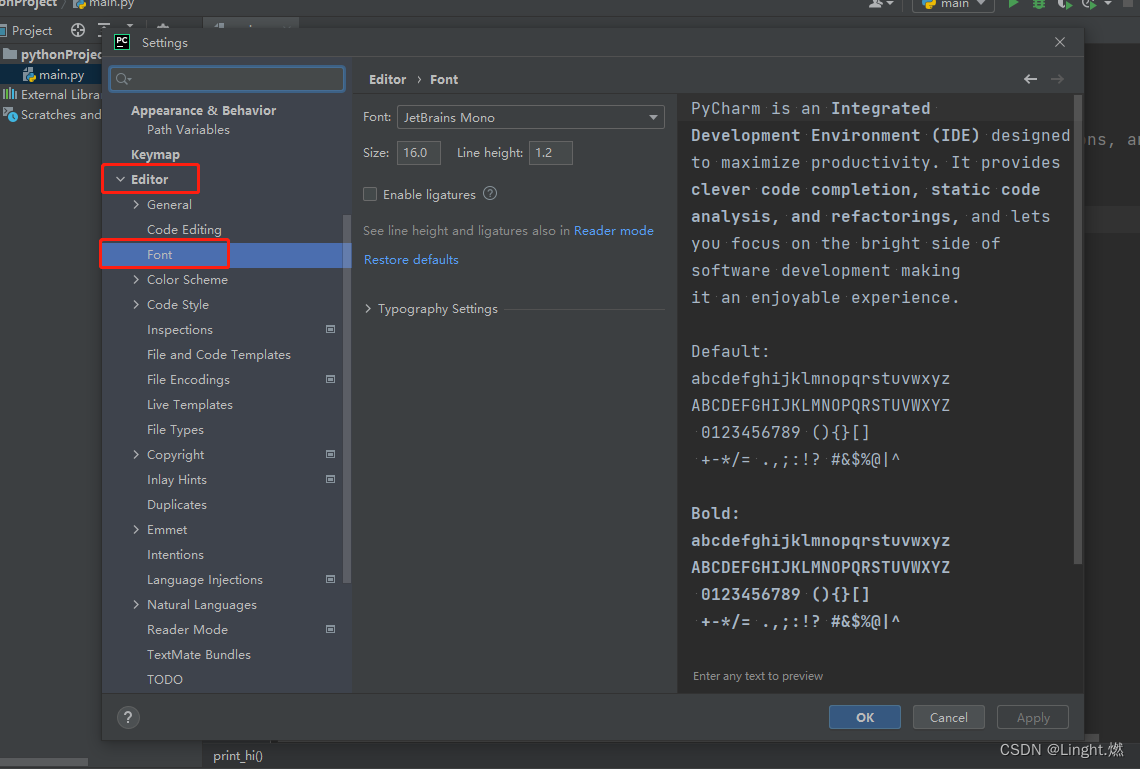Click Run with Coverage icon in toolbar
This screenshot has height=769, width=1140.
(1064, 4)
